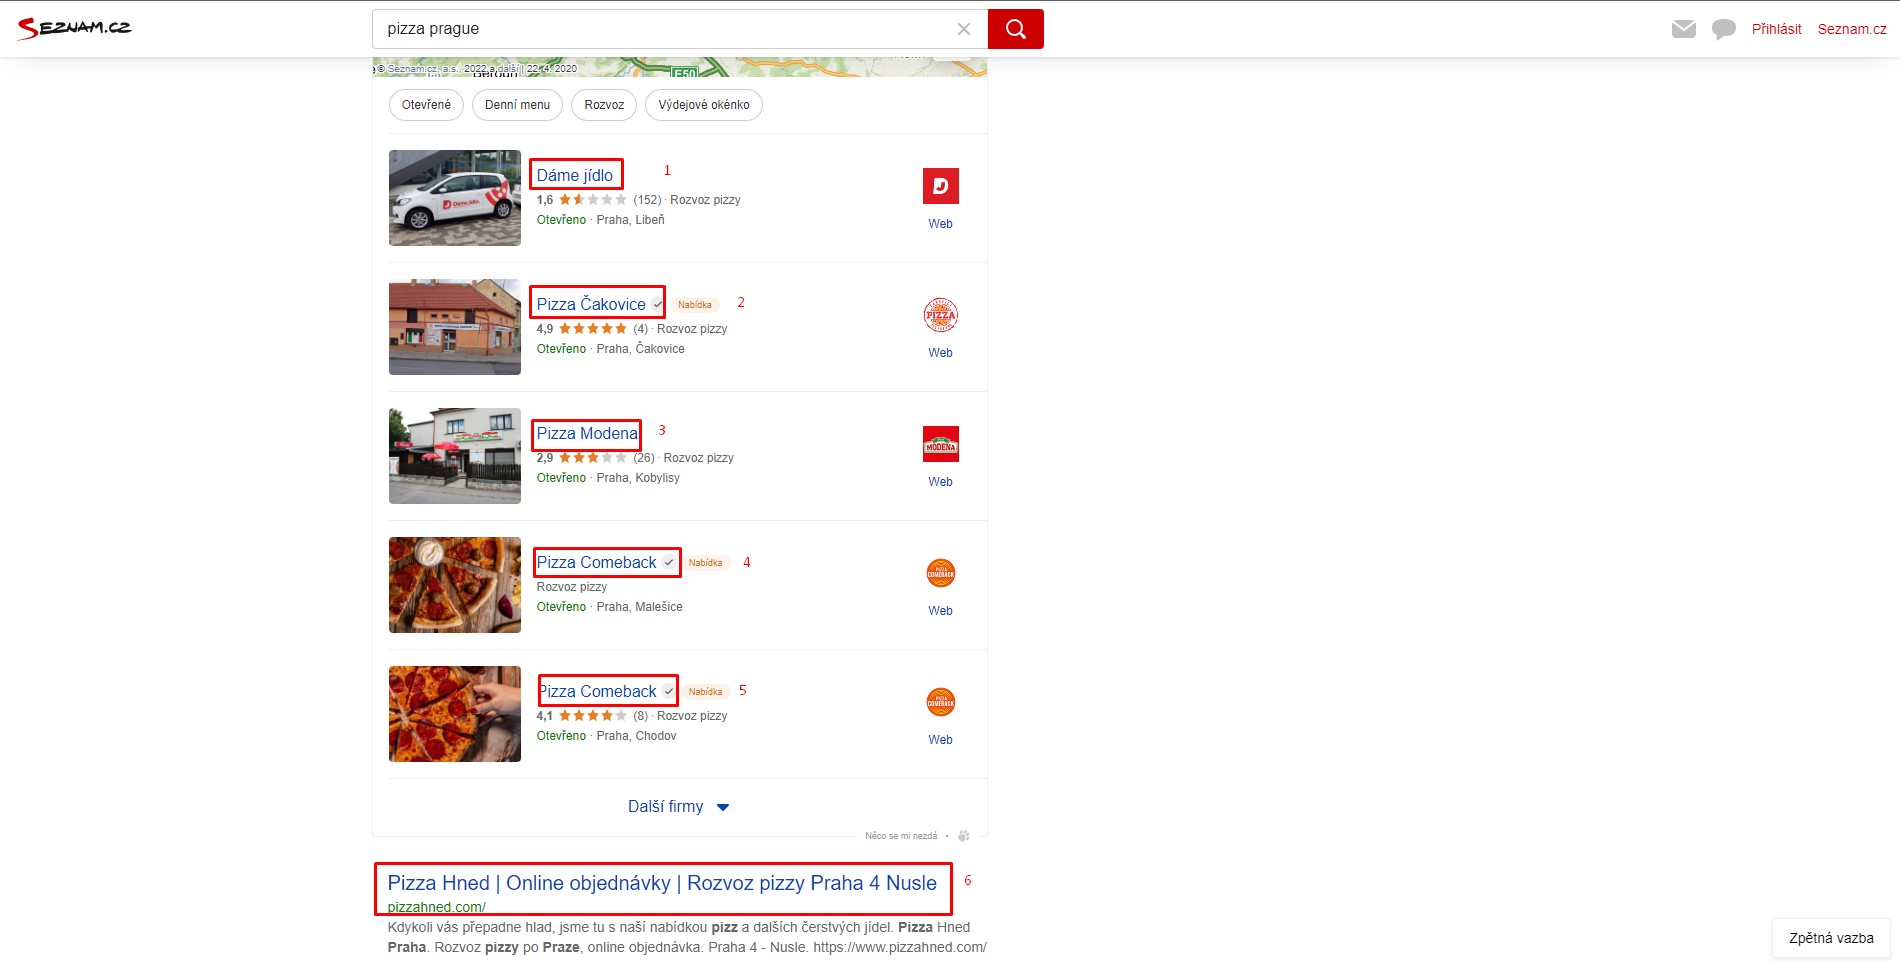
Task: Click Web link for Pizza Comeback Malešice
Action: tap(940, 611)
